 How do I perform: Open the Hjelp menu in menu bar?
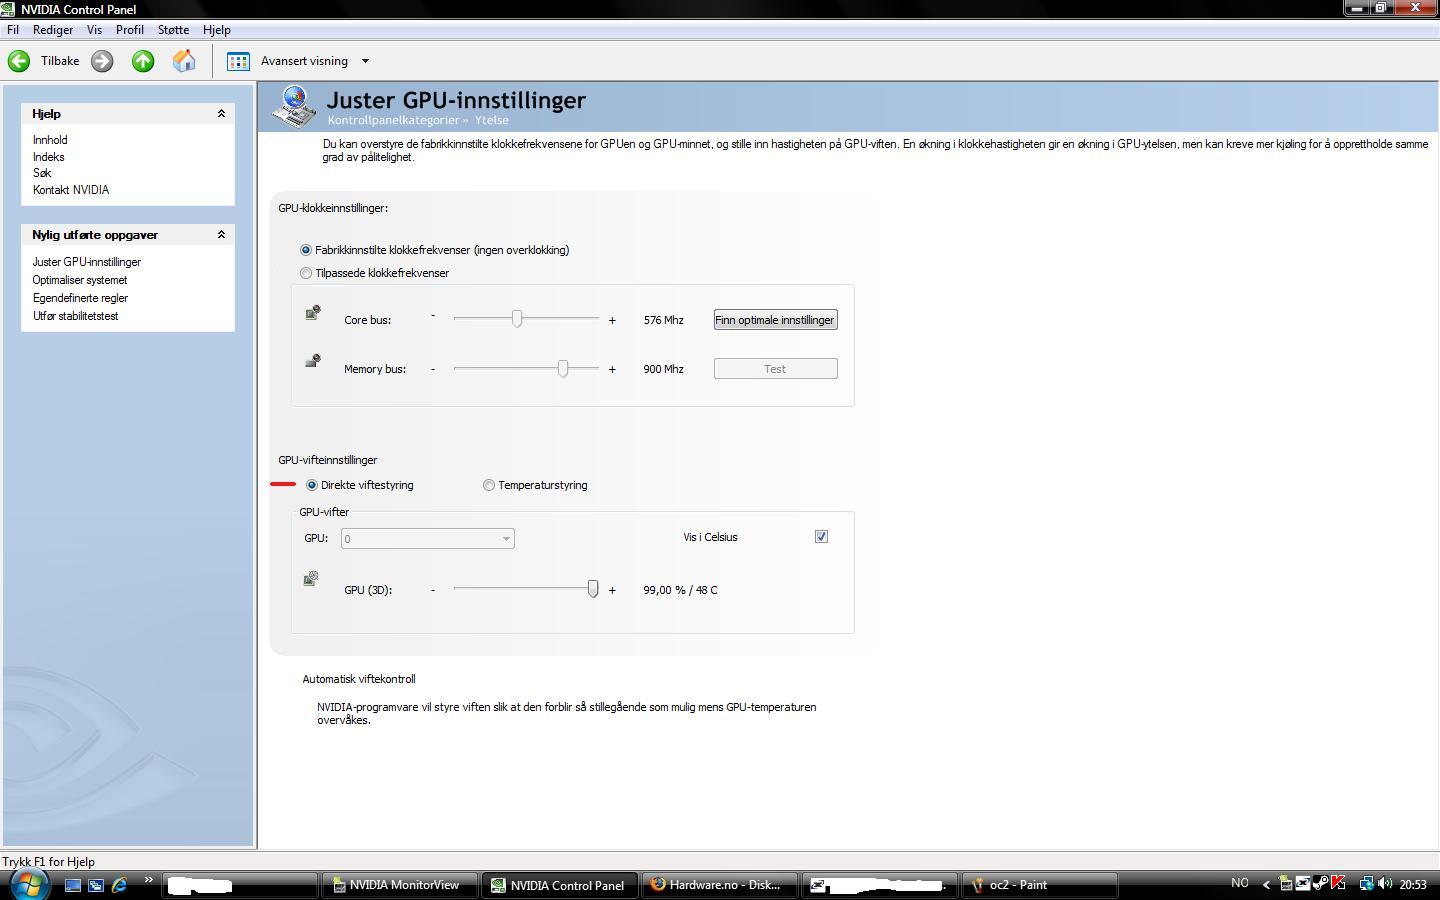(216, 30)
